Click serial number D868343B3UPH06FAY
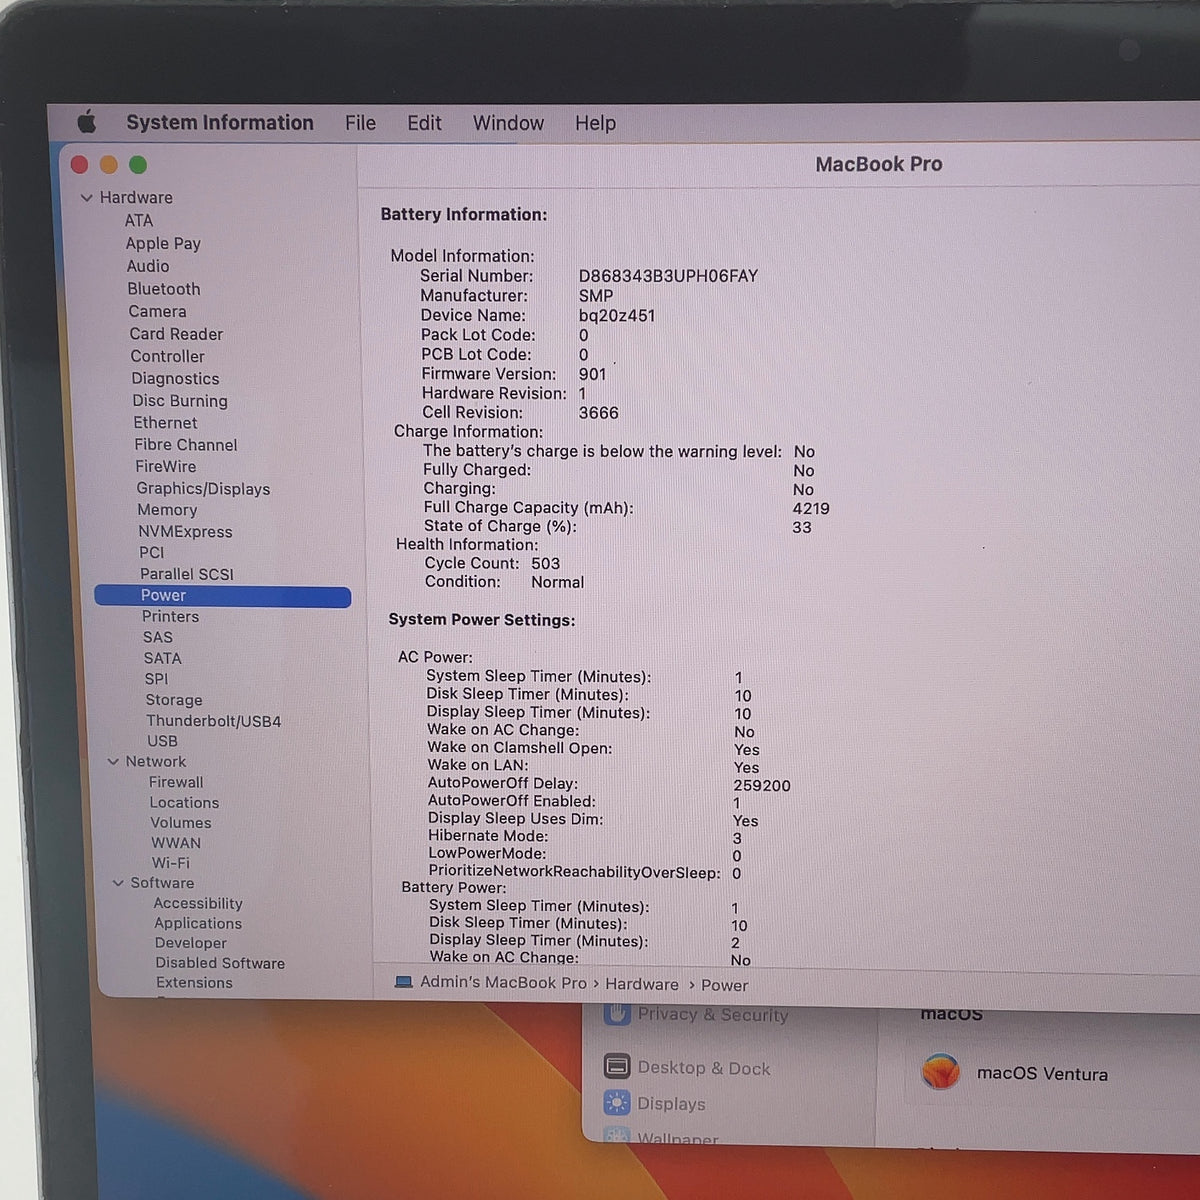 [x=668, y=276]
